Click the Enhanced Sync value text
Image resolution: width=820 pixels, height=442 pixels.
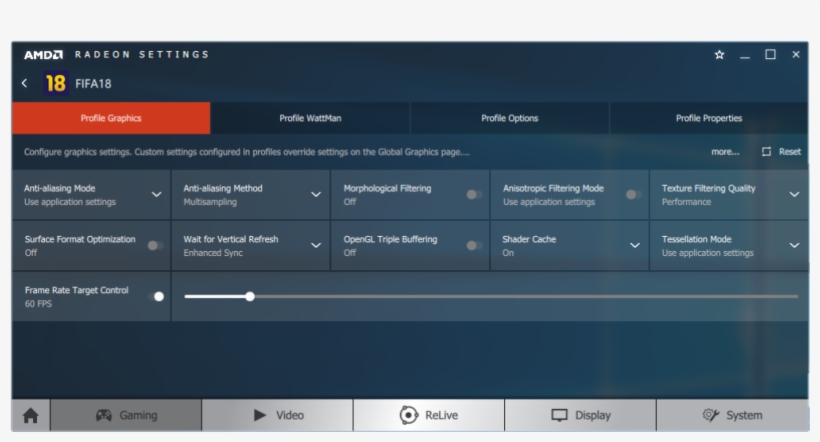click(213, 253)
